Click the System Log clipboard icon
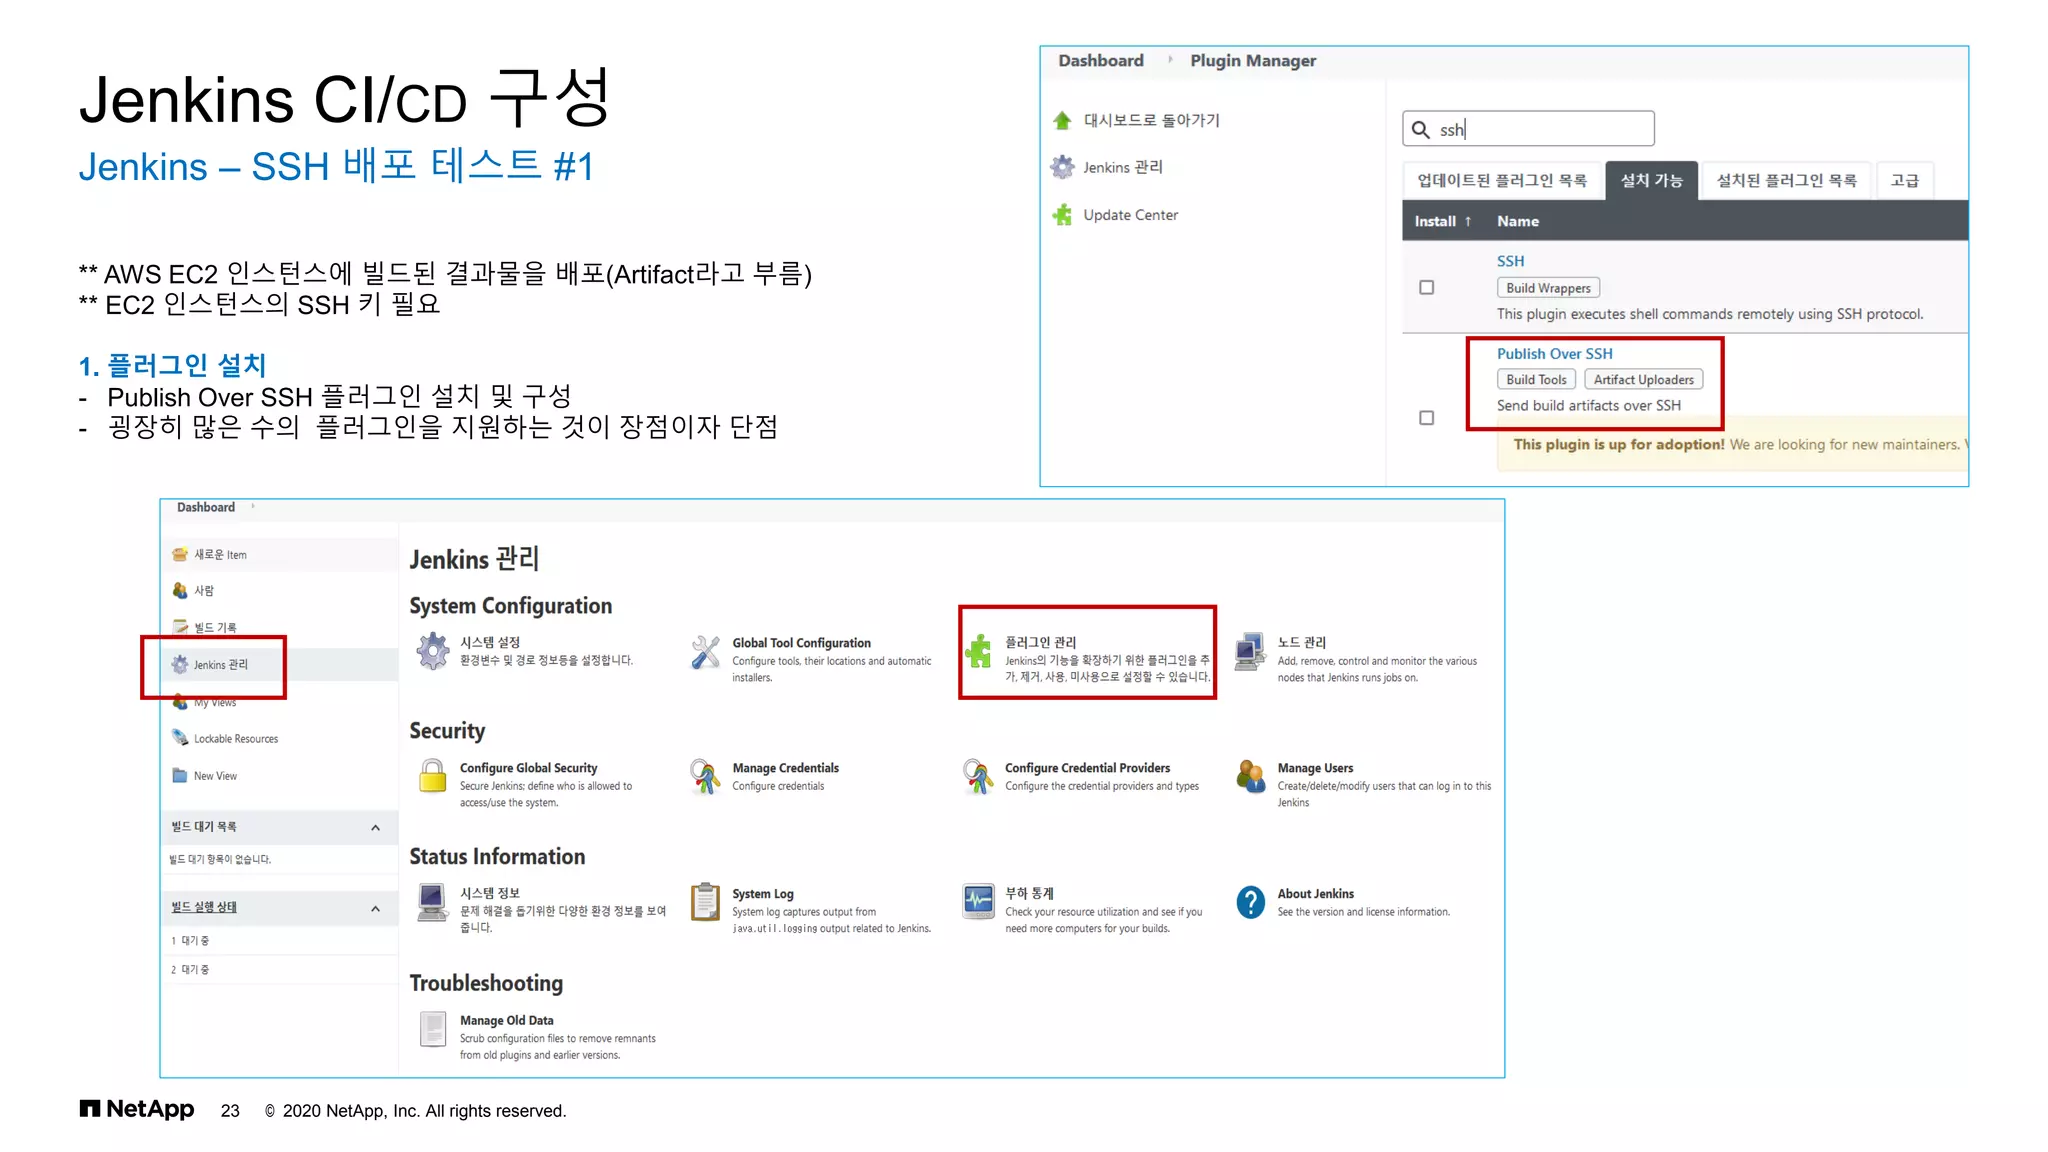 705,902
